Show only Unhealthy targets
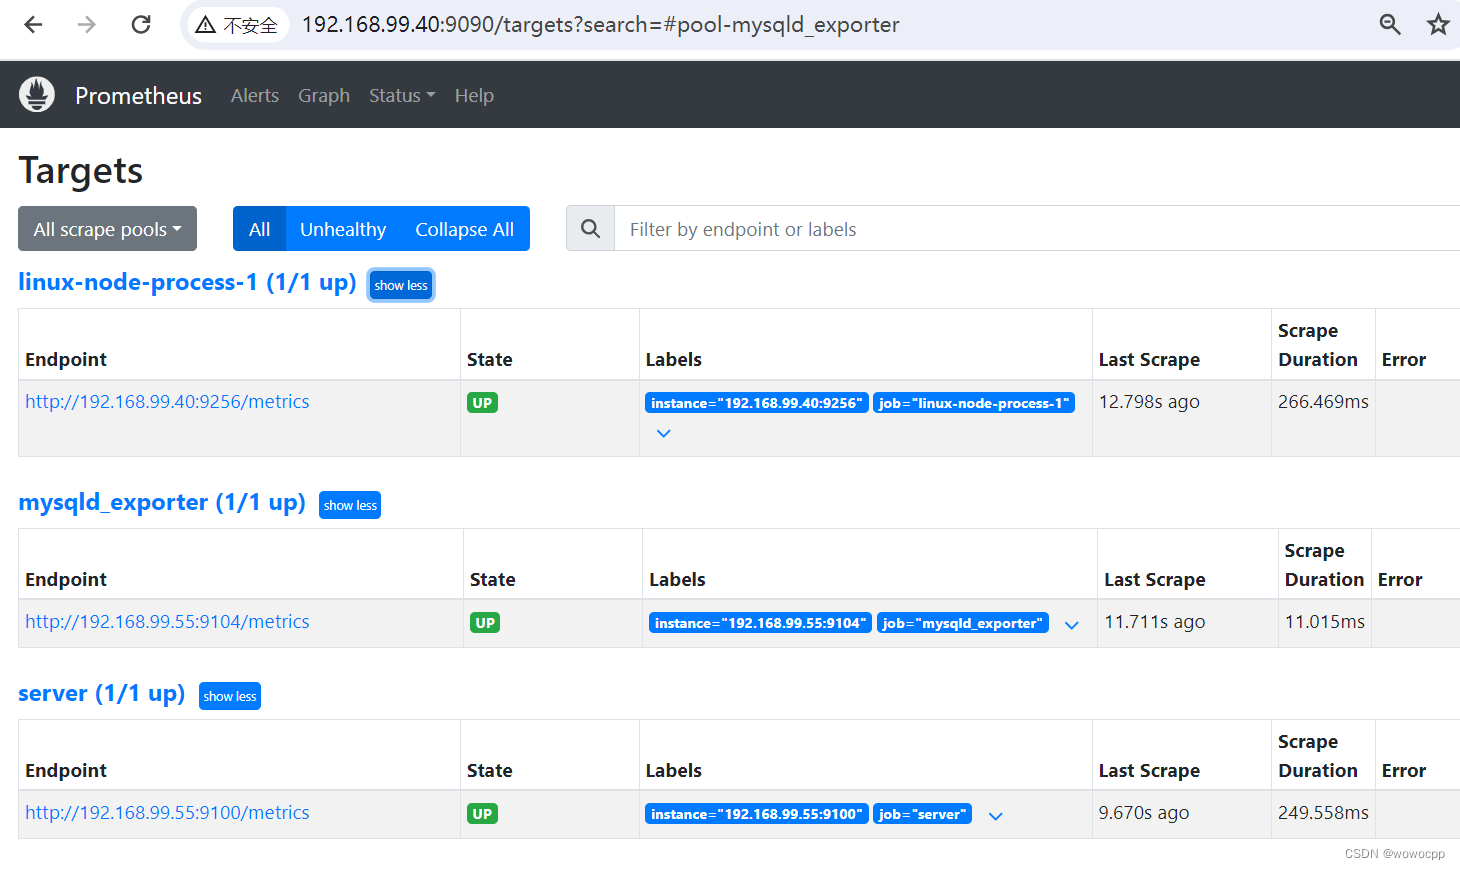This screenshot has height=870, width=1460. pyautogui.click(x=343, y=229)
